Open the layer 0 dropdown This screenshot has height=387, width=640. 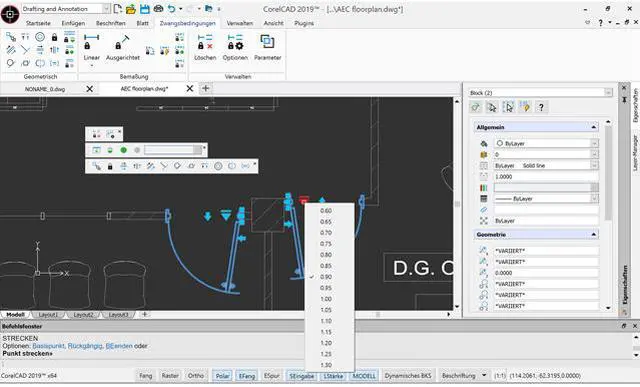[x=594, y=154]
